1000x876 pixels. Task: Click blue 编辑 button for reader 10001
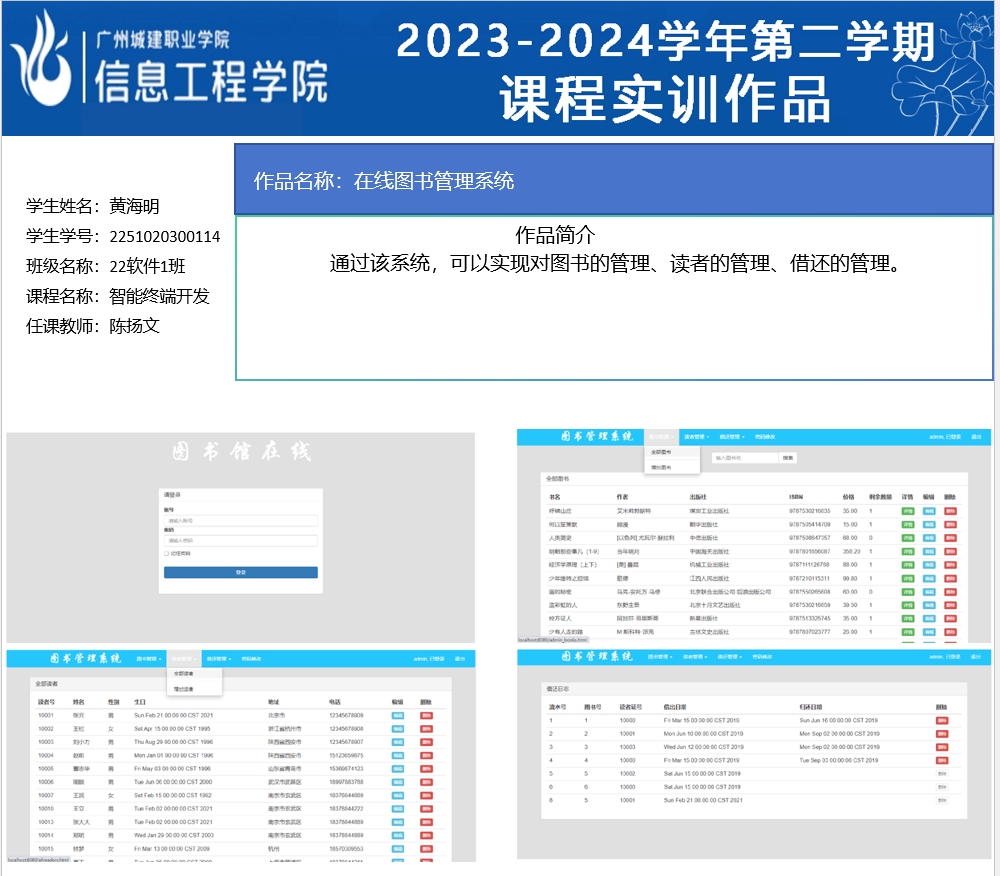pyautogui.click(x=397, y=716)
